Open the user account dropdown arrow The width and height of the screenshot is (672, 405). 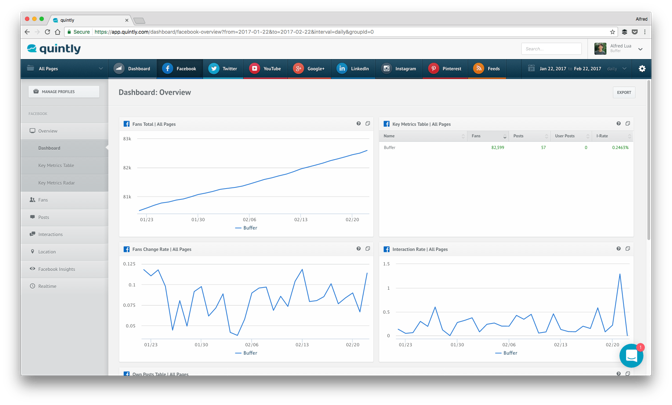point(640,49)
